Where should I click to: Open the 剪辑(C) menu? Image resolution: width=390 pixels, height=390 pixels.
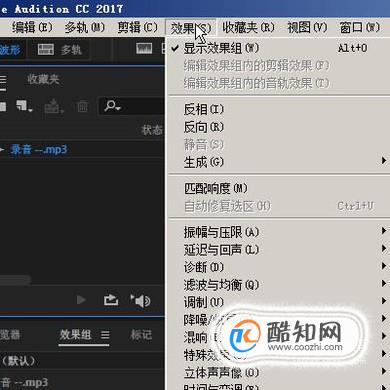click(x=137, y=27)
